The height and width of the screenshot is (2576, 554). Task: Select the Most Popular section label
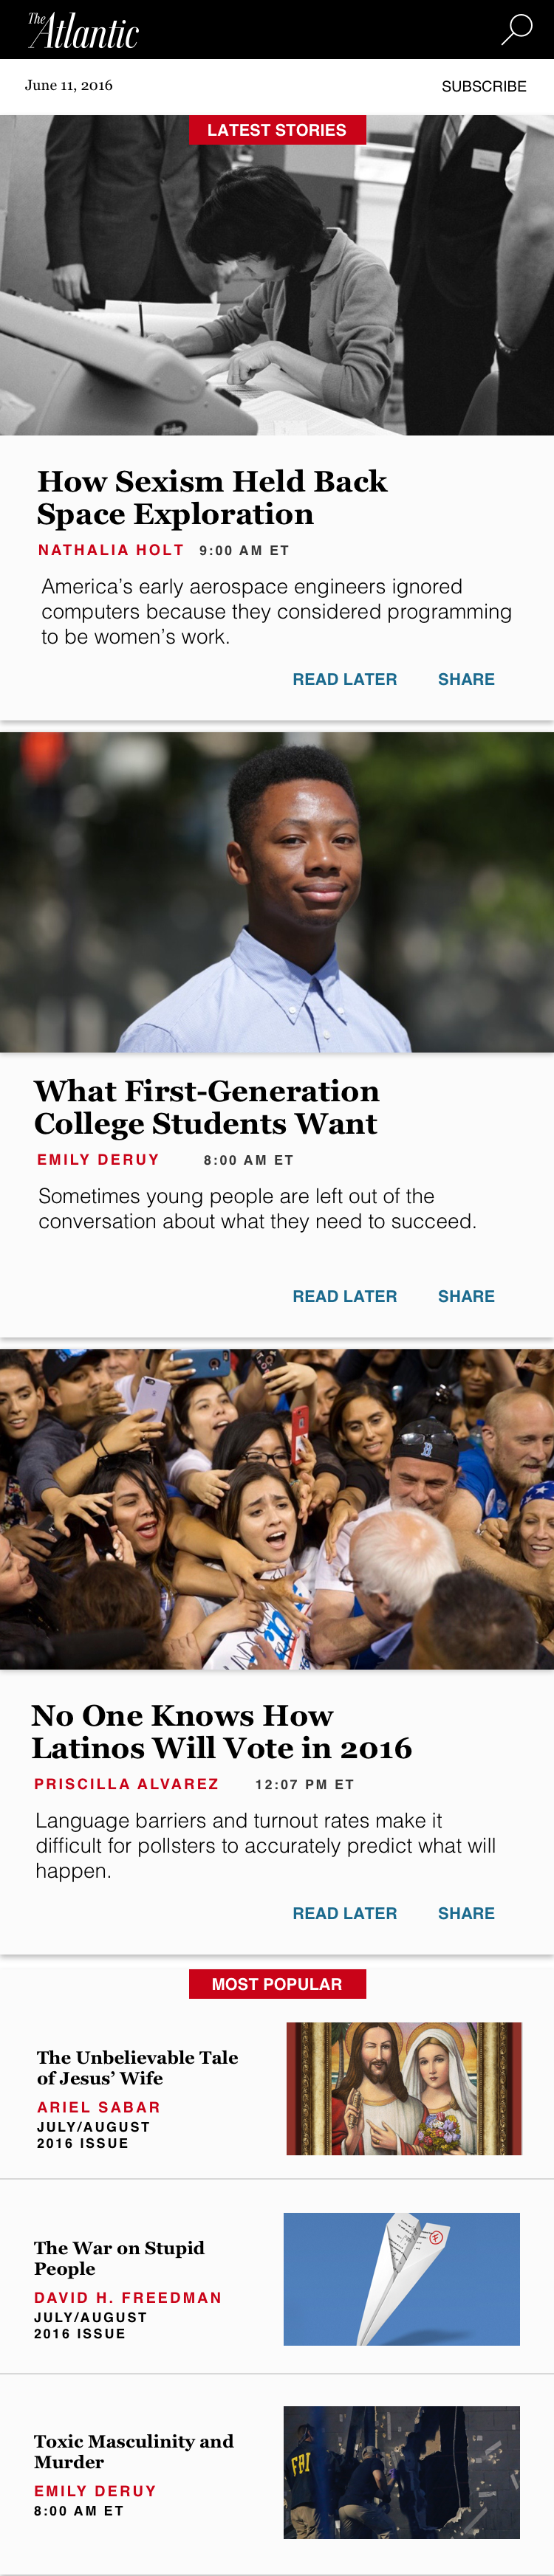pos(277,1984)
